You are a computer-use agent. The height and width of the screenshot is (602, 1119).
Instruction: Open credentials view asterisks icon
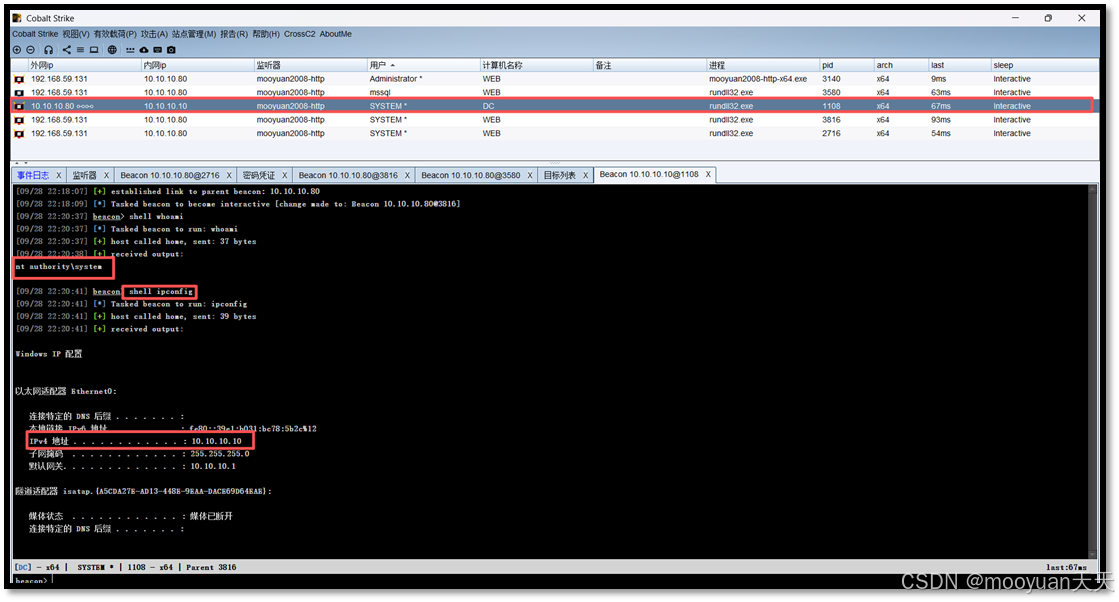130,50
